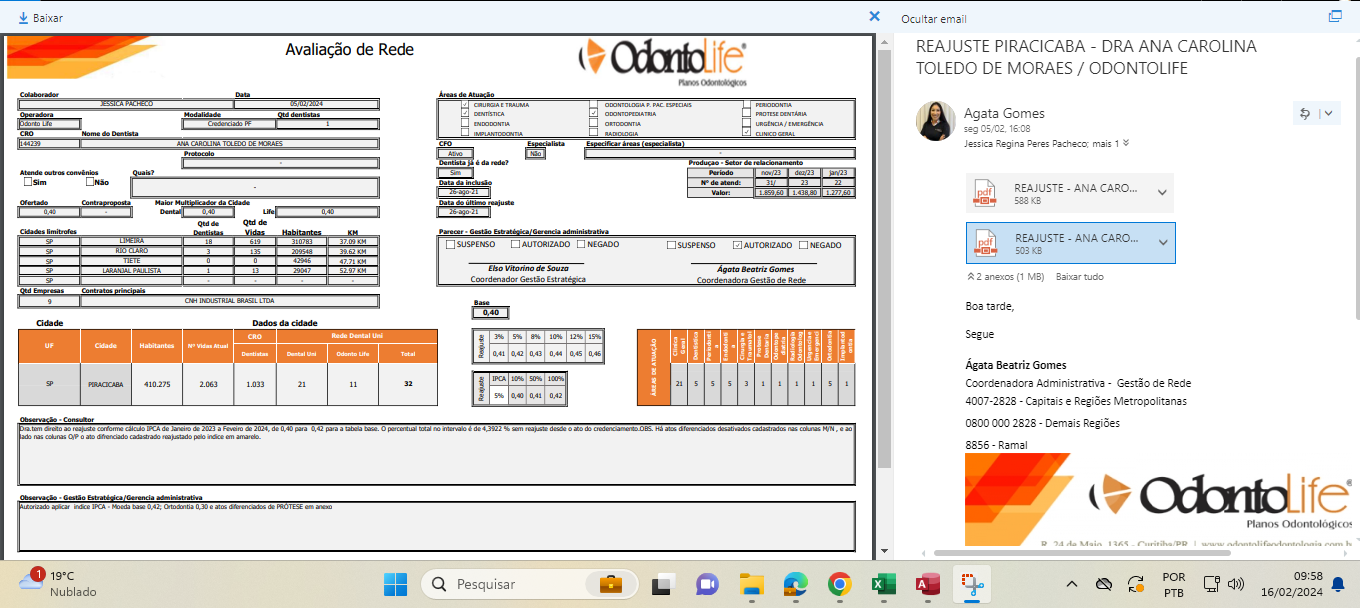
Task: Open the weather widget 19°C Nublado
Action: pos(59,584)
